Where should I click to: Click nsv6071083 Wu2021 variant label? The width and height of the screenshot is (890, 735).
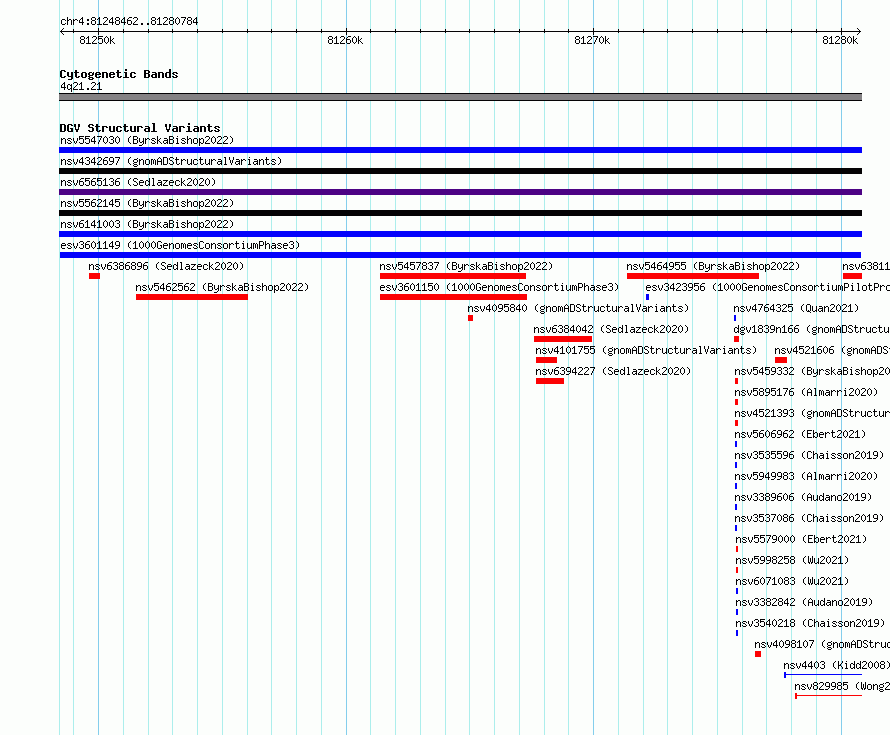(792, 581)
